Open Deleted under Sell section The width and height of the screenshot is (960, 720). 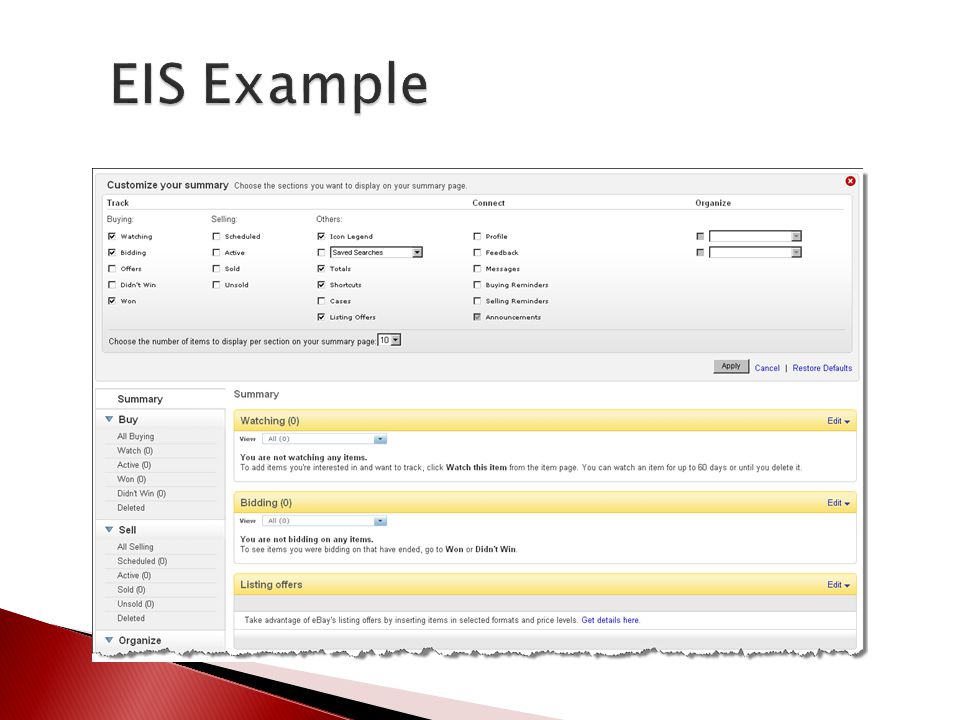click(131, 618)
